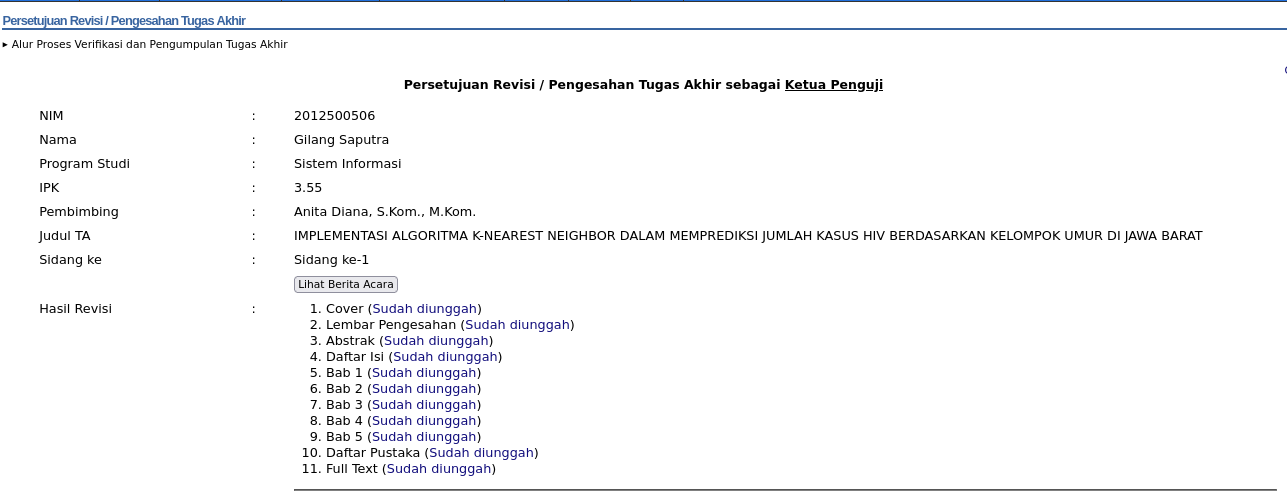Open Daftar Isi's Sudah diunggah link
The width and height of the screenshot is (1287, 494).
(x=445, y=357)
